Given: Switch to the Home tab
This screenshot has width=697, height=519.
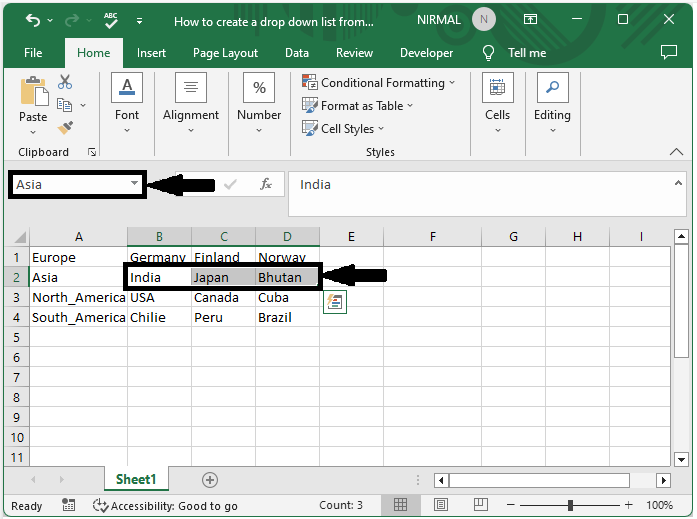Looking at the screenshot, I should pos(93,53).
